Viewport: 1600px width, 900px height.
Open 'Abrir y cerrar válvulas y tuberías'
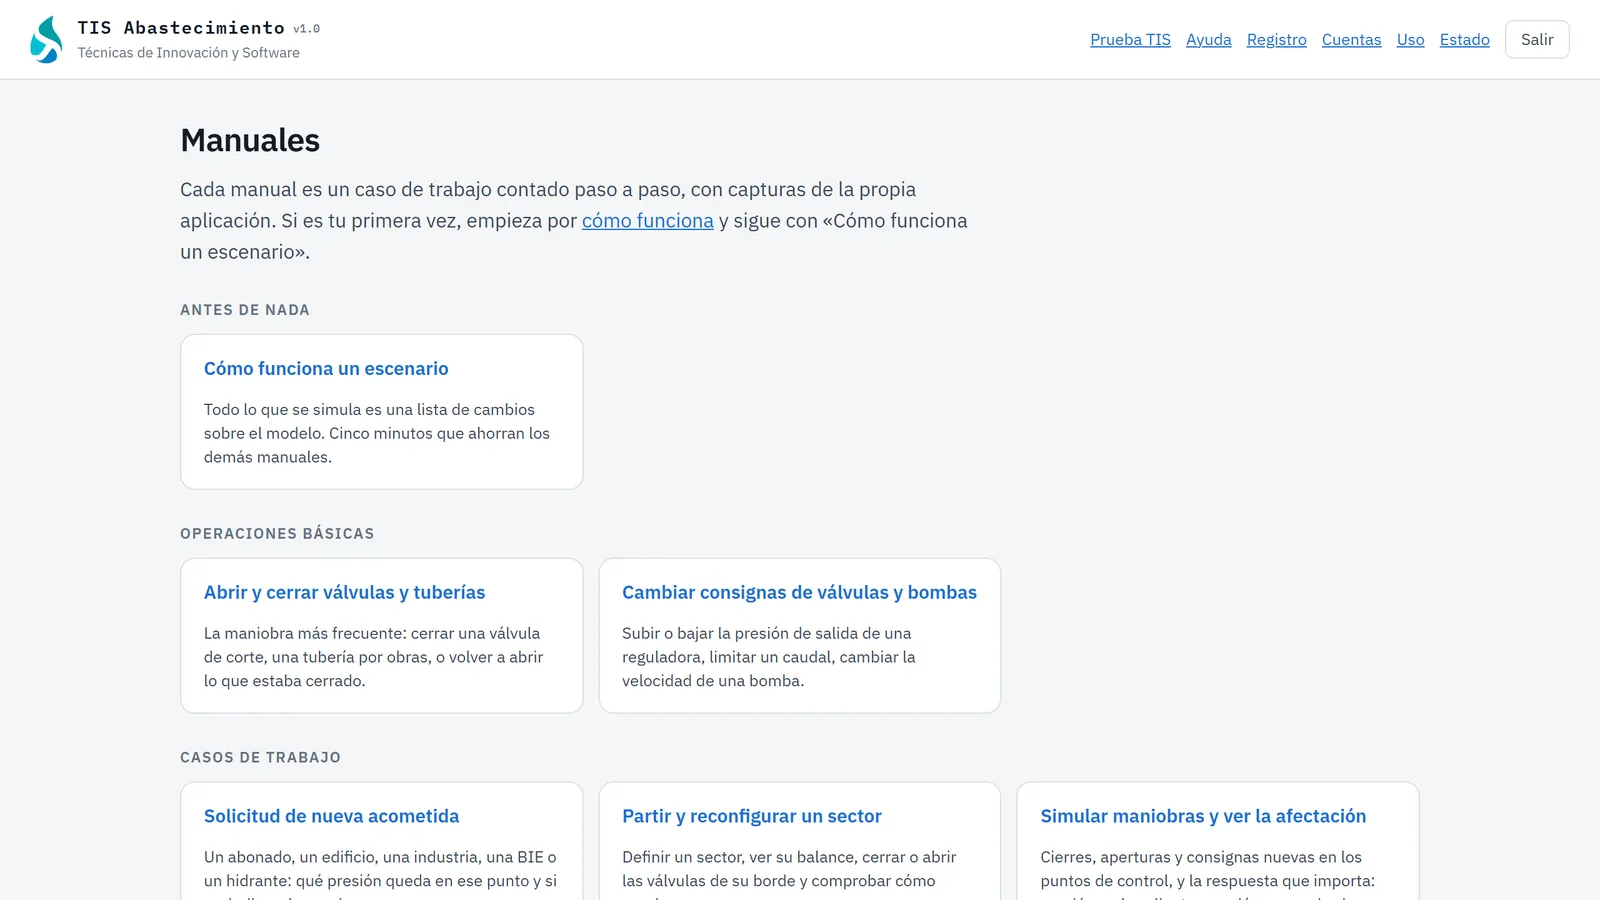click(x=344, y=593)
